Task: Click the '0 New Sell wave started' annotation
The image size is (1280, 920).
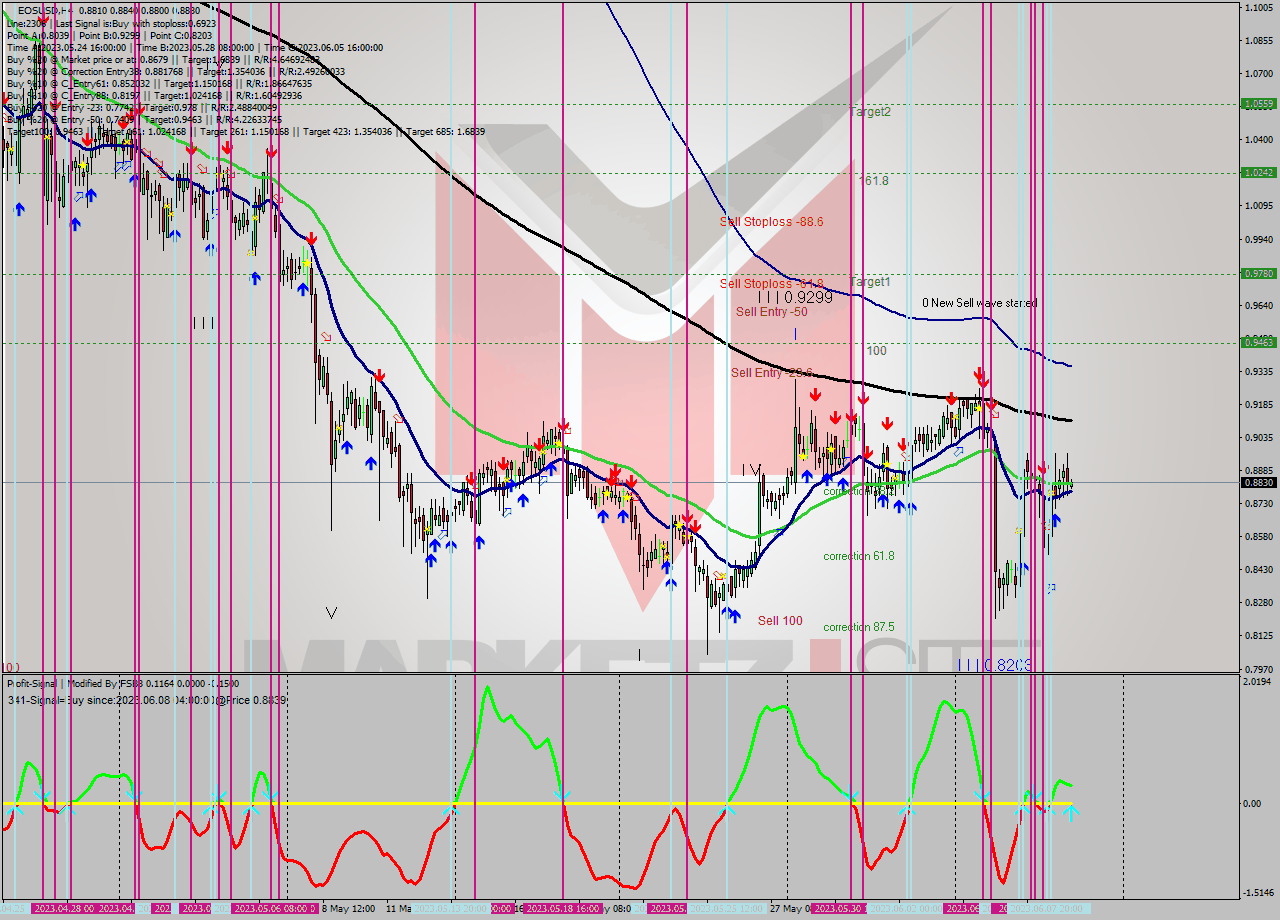Action: pyautogui.click(x=979, y=303)
